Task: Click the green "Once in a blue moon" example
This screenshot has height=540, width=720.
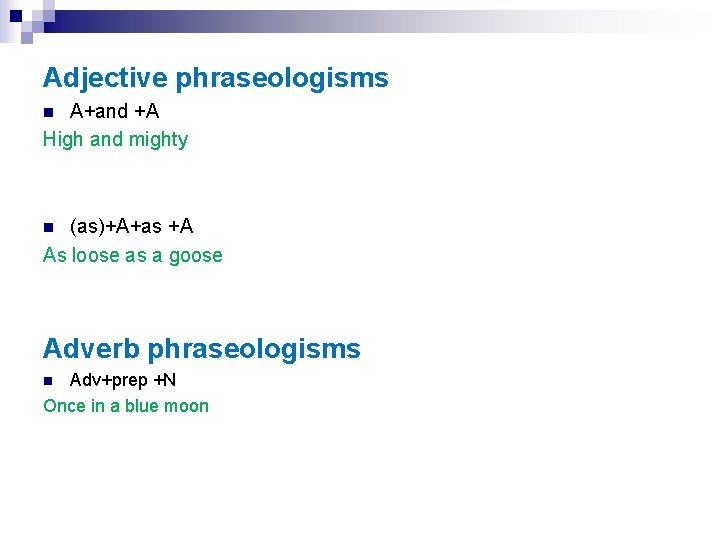Action: [125, 405]
